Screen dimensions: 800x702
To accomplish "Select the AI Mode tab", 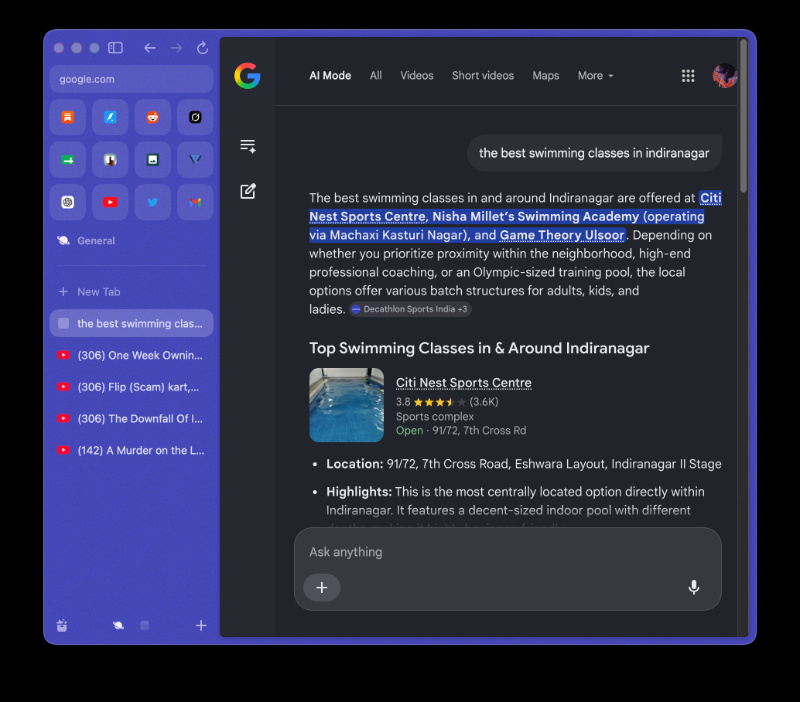I will 330,76.
